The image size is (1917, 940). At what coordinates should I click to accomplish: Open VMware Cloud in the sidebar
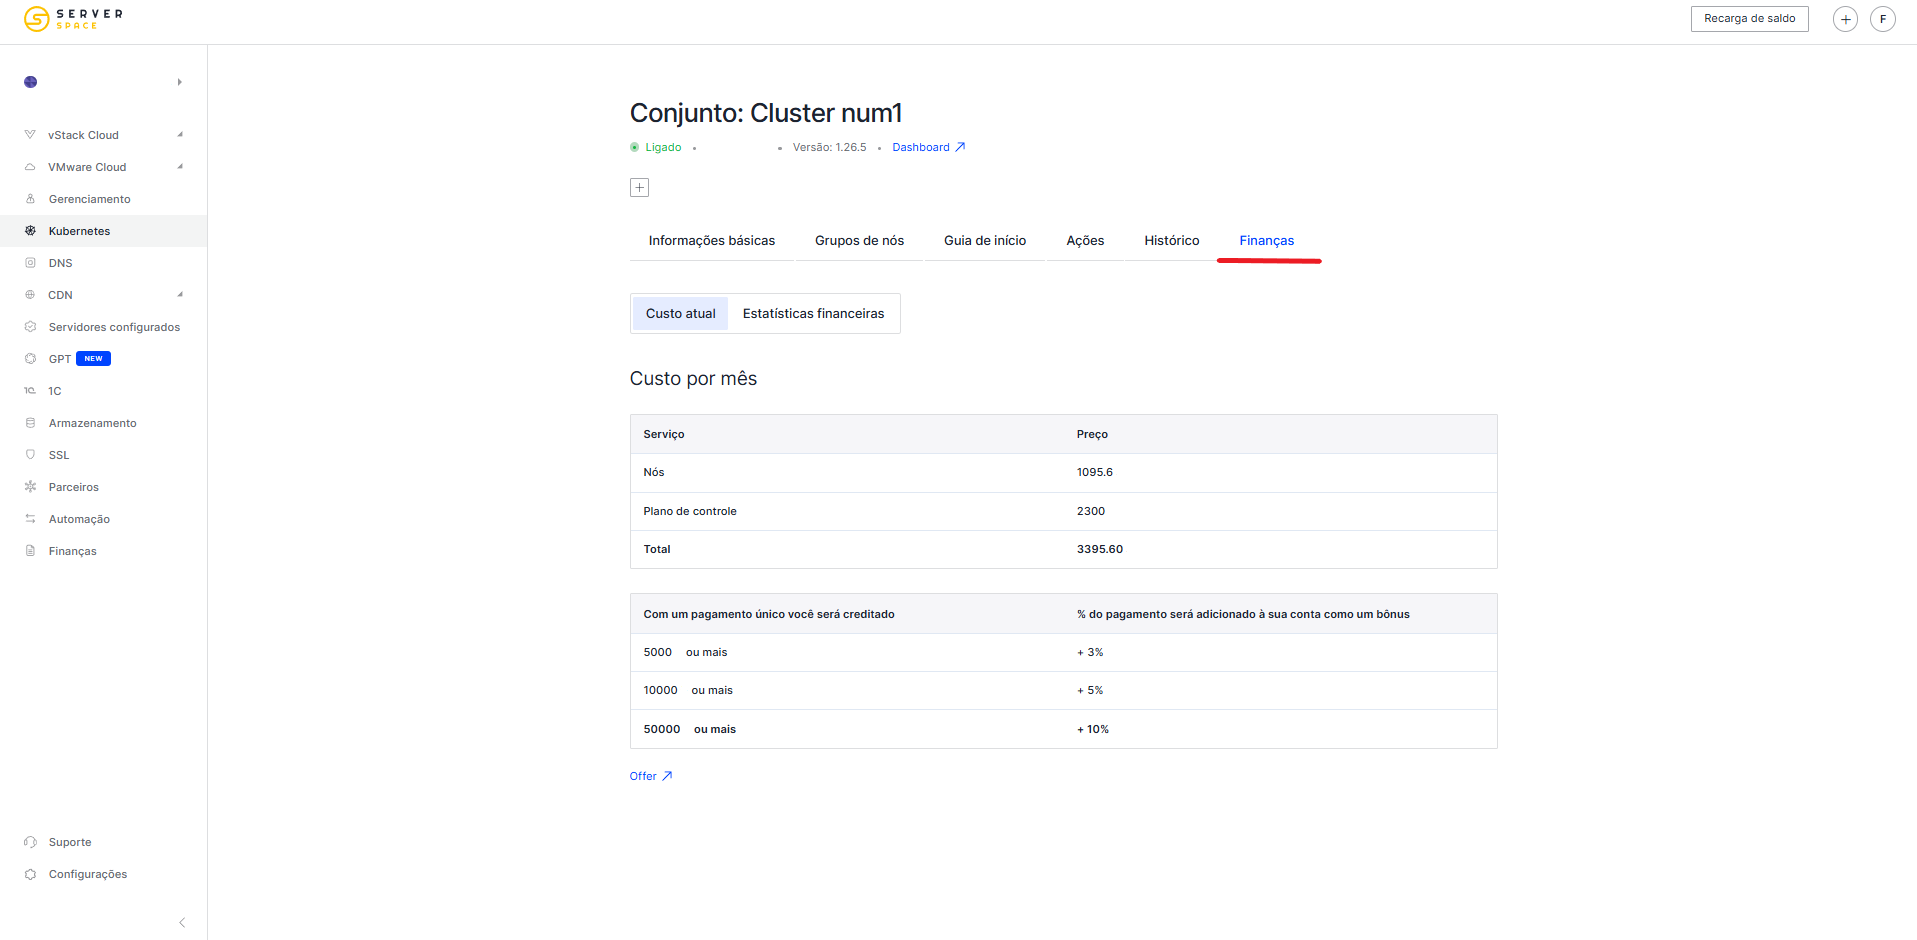click(x=87, y=167)
